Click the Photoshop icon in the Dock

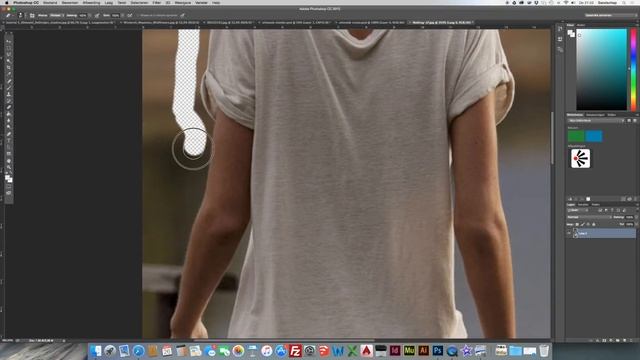[438, 351]
